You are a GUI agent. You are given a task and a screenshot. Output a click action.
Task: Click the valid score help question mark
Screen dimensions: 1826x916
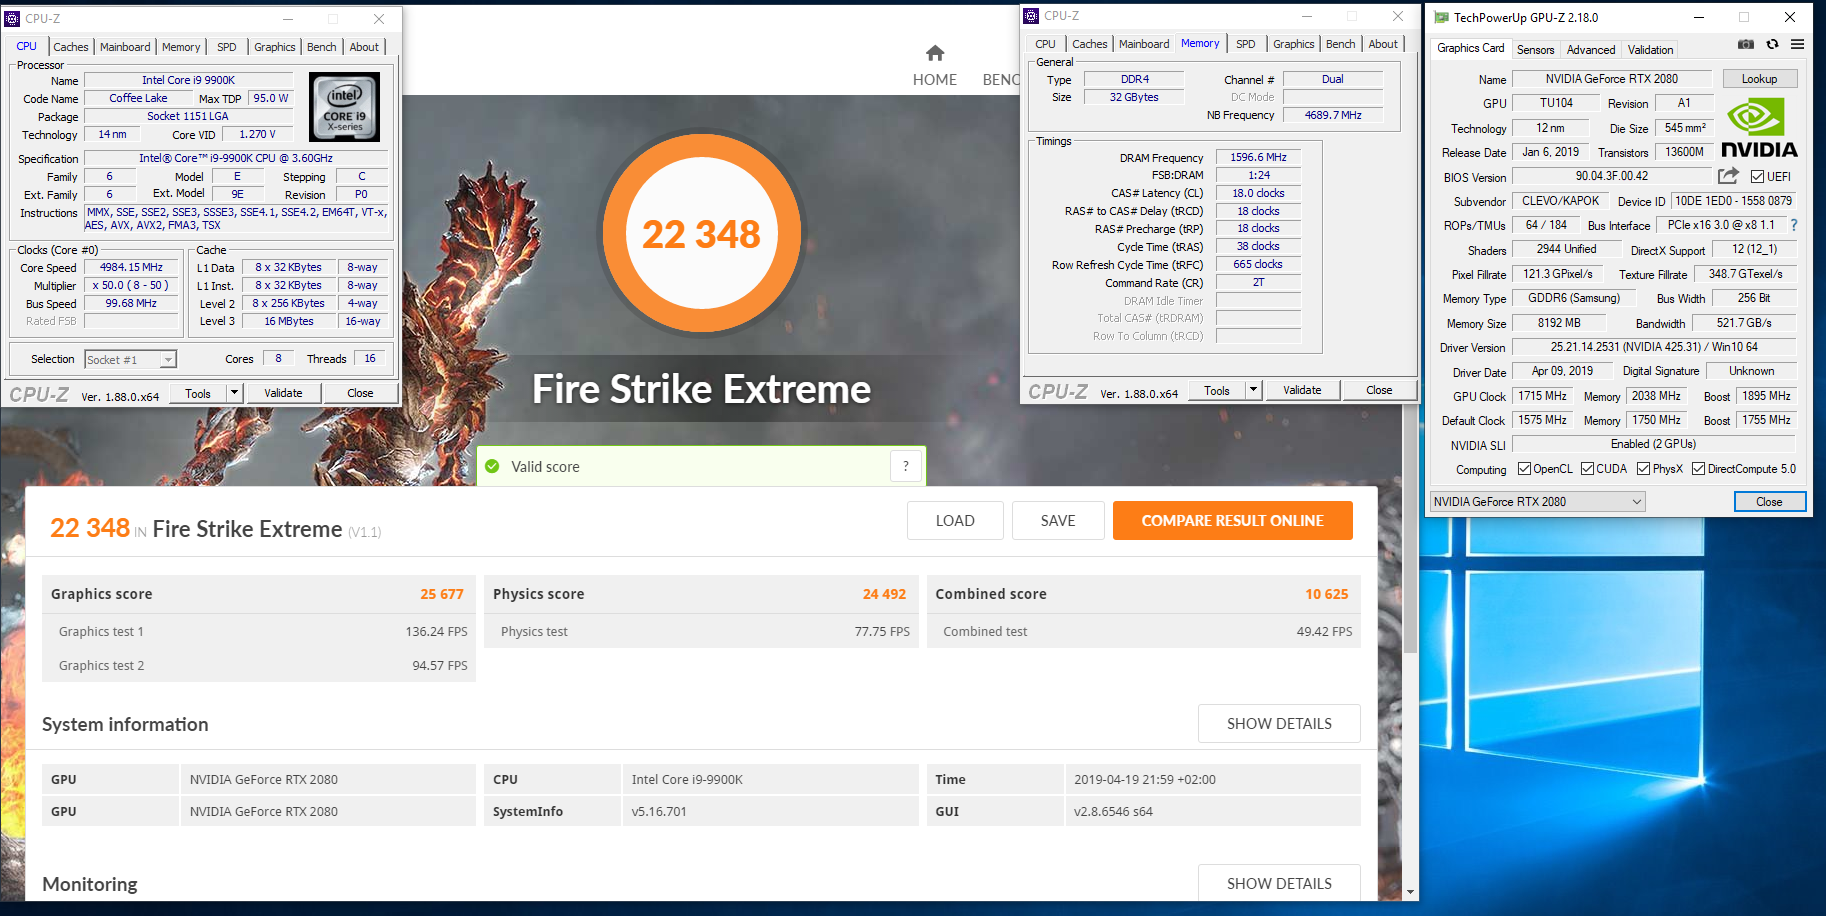click(x=906, y=466)
